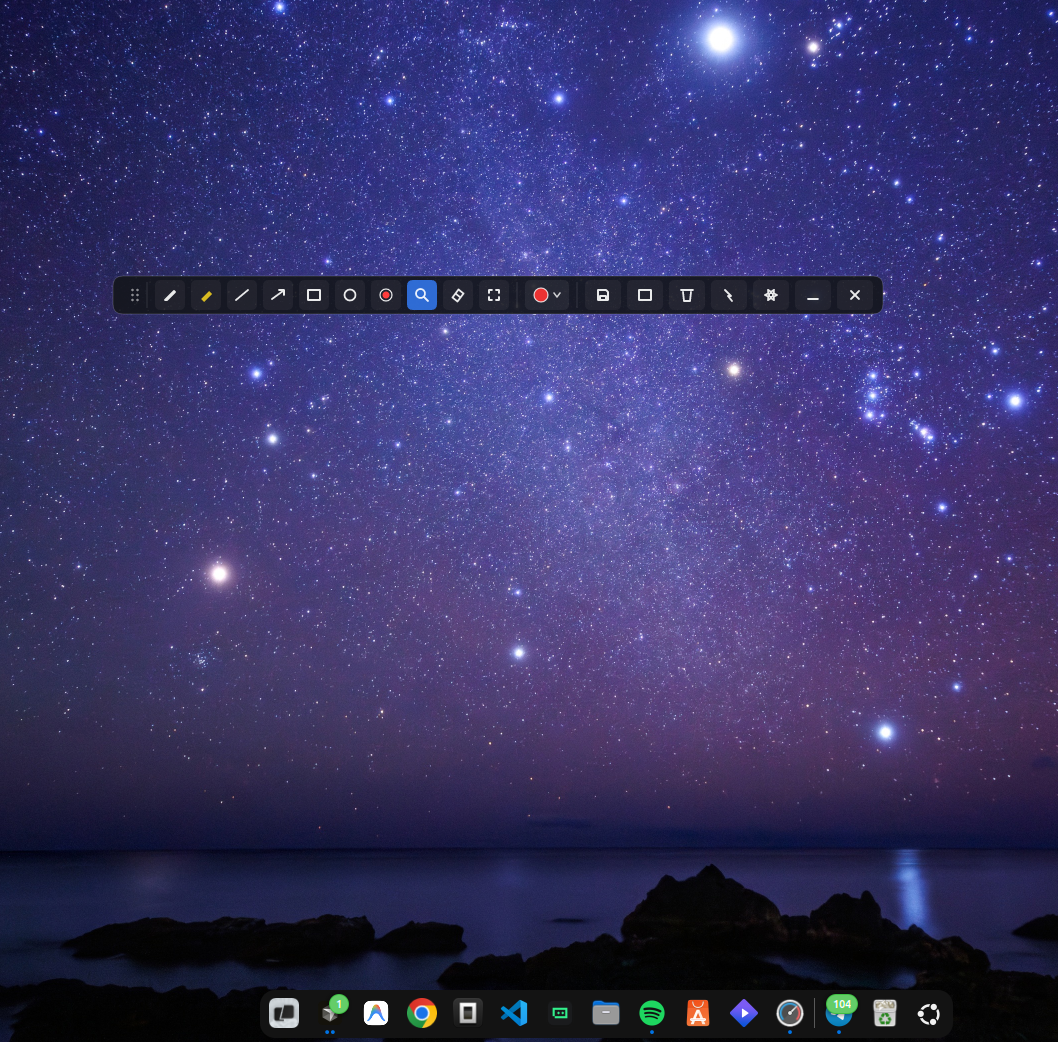Image resolution: width=1058 pixels, height=1042 pixels.
Task: Close the annotation toolbar
Action: [x=854, y=295]
